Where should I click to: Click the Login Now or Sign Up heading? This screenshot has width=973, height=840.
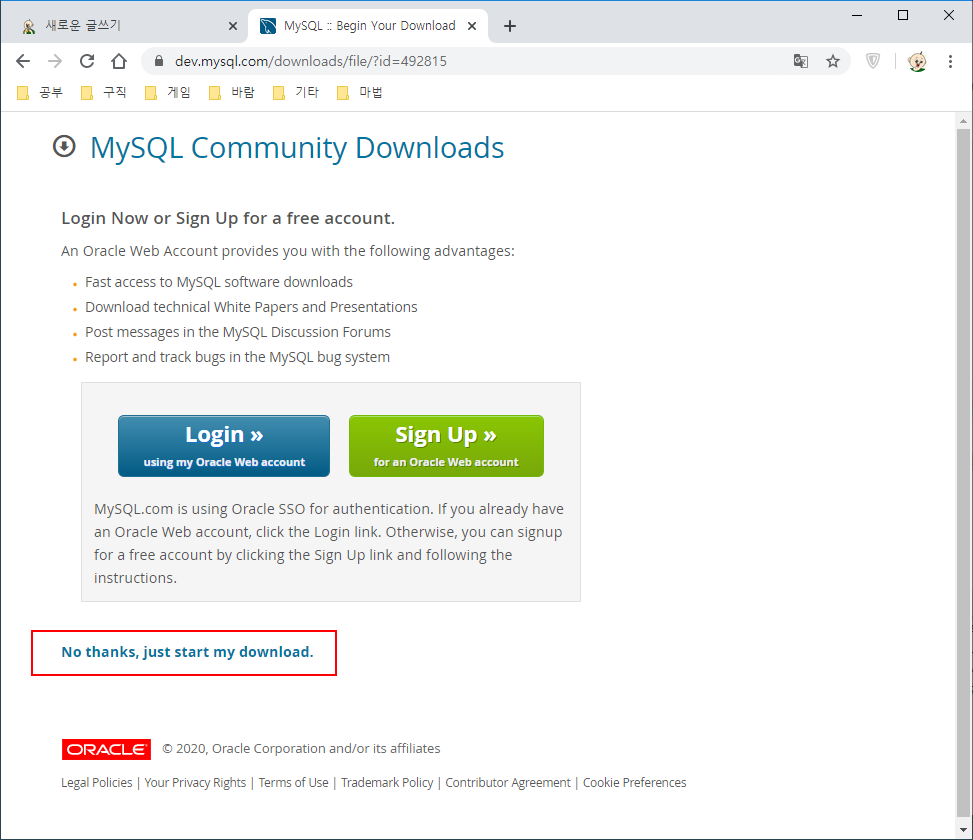(228, 218)
